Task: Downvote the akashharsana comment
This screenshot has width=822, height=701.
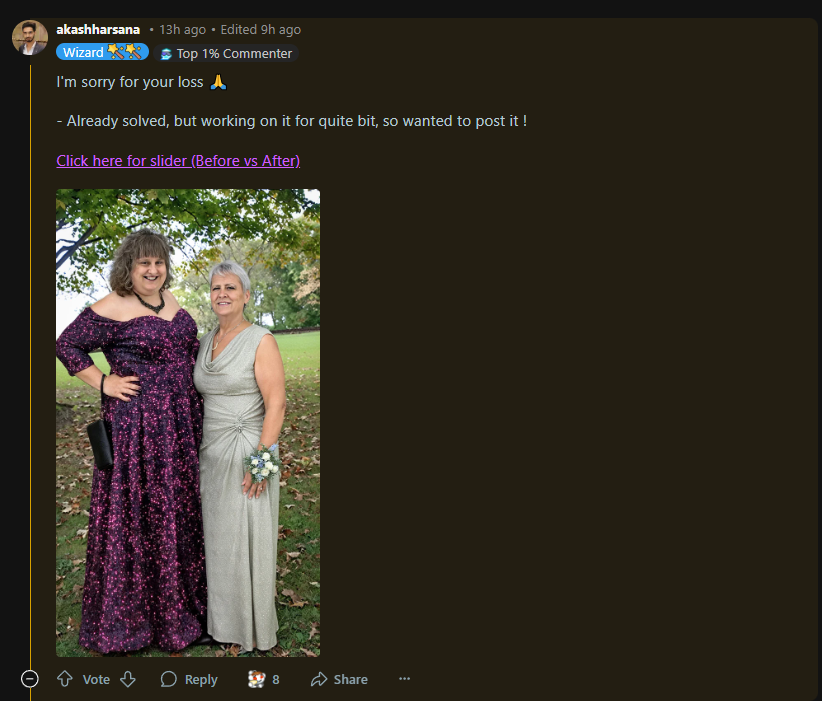Action: pyautogui.click(x=128, y=679)
